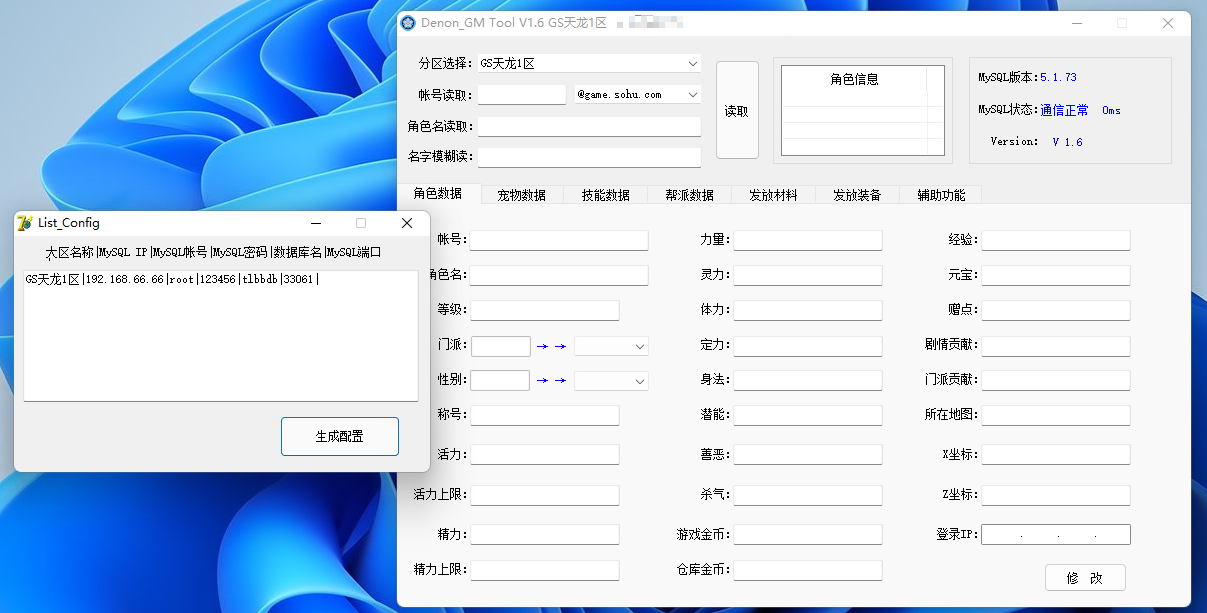1207x613 pixels.
Task: Click the List_Config window icon
Action: pos(25,223)
